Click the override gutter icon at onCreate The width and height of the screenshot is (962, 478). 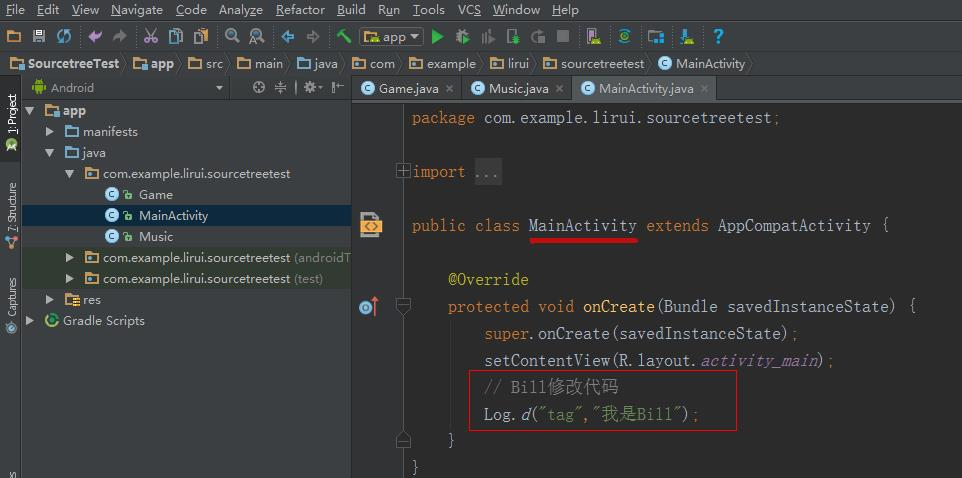click(x=369, y=306)
